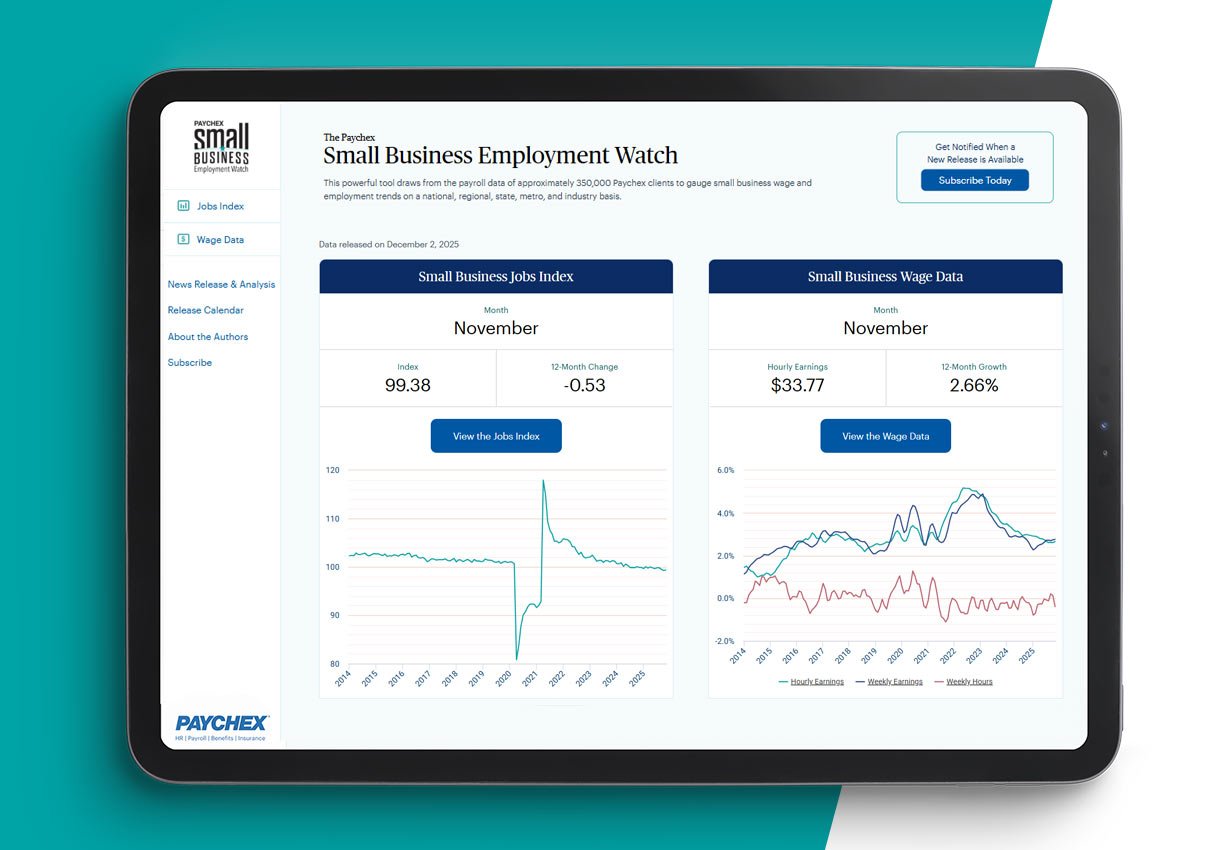Click the Subscribe Today button
The image size is (1210, 850).
click(x=975, y=180)
